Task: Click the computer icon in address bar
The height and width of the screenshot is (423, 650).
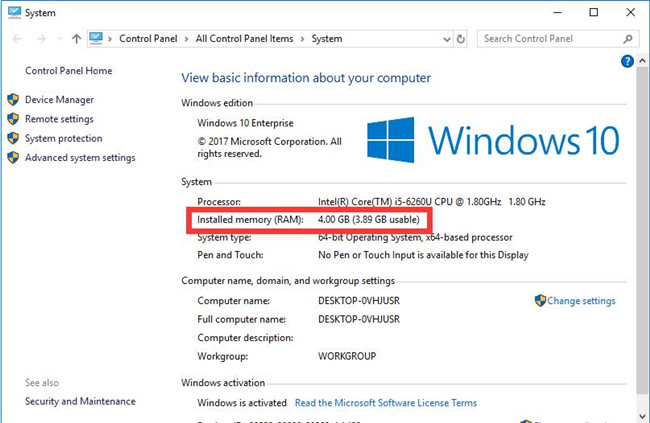Action: tap(96, 39)
